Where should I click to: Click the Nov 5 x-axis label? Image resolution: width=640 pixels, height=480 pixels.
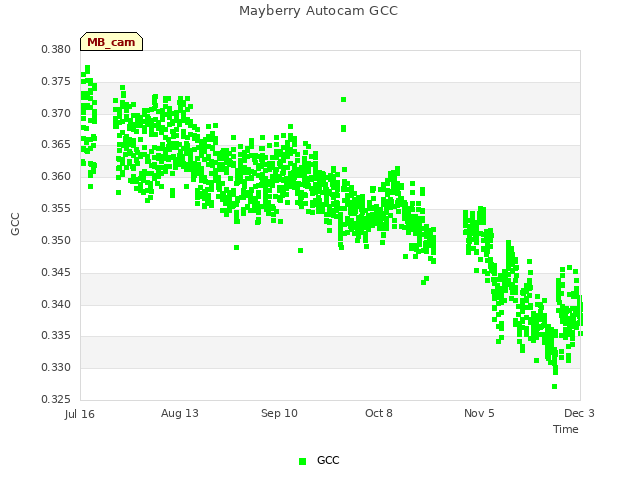[479, 413]
